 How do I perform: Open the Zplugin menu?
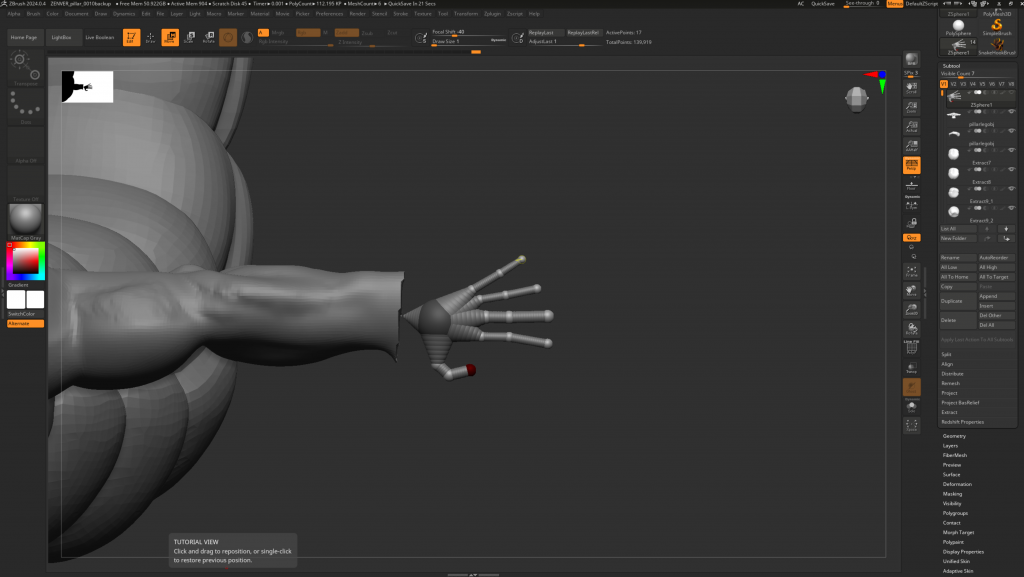[492, 14]
